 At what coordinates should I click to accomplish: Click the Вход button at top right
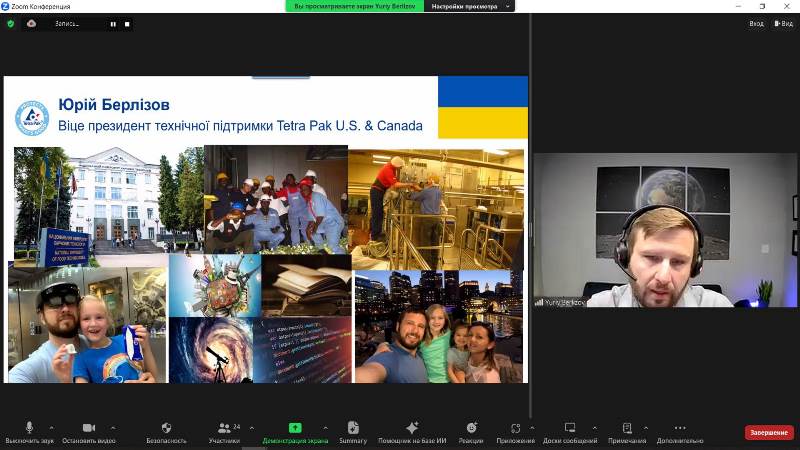[x=756, y=23]
